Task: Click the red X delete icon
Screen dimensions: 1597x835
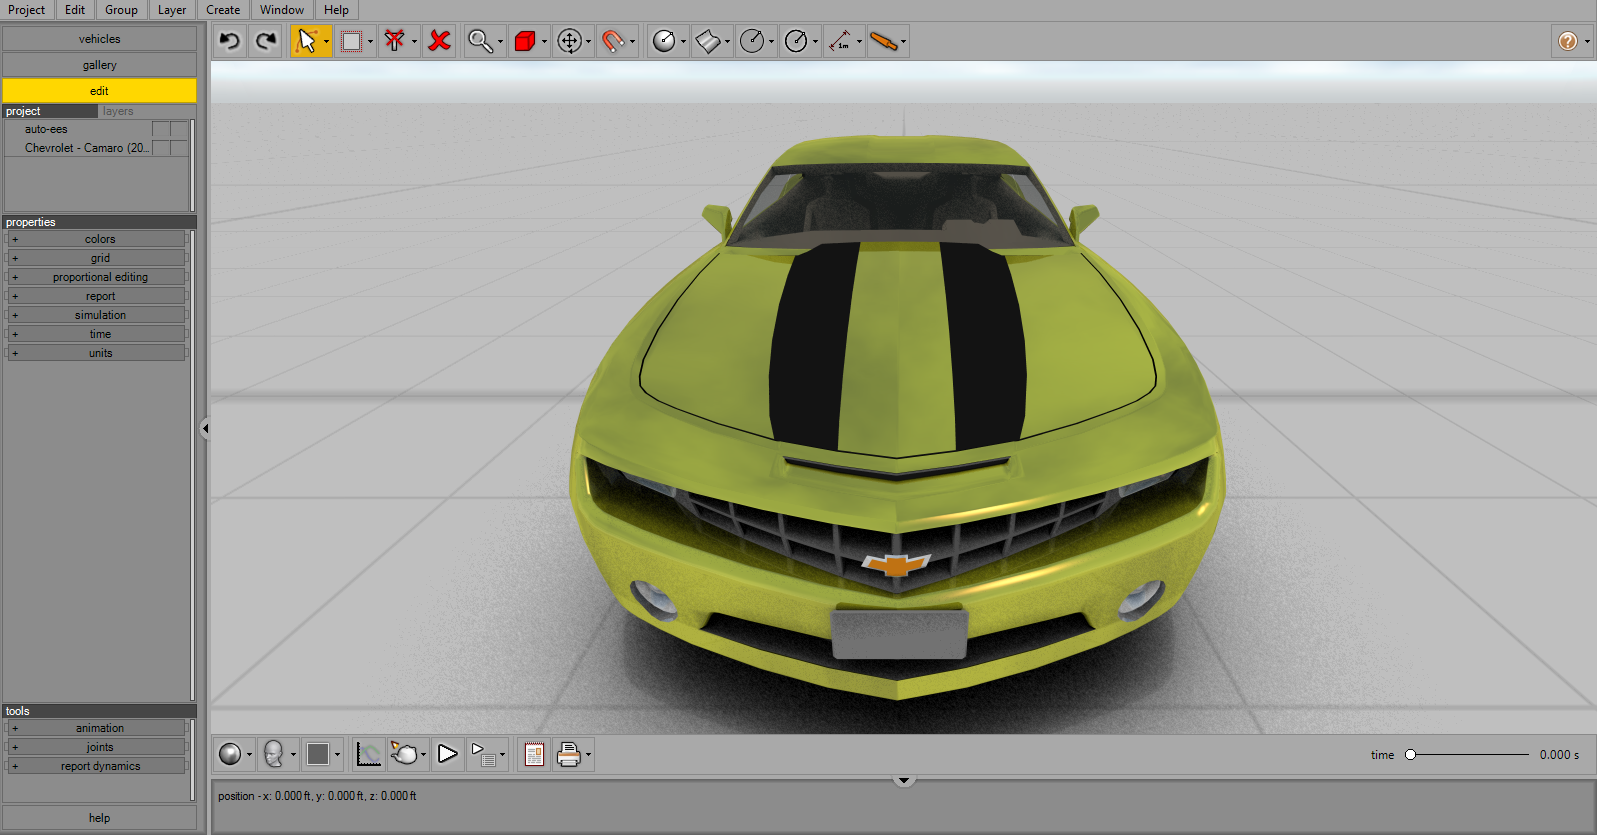Action: pyautogui.click(x=439, y=41)
